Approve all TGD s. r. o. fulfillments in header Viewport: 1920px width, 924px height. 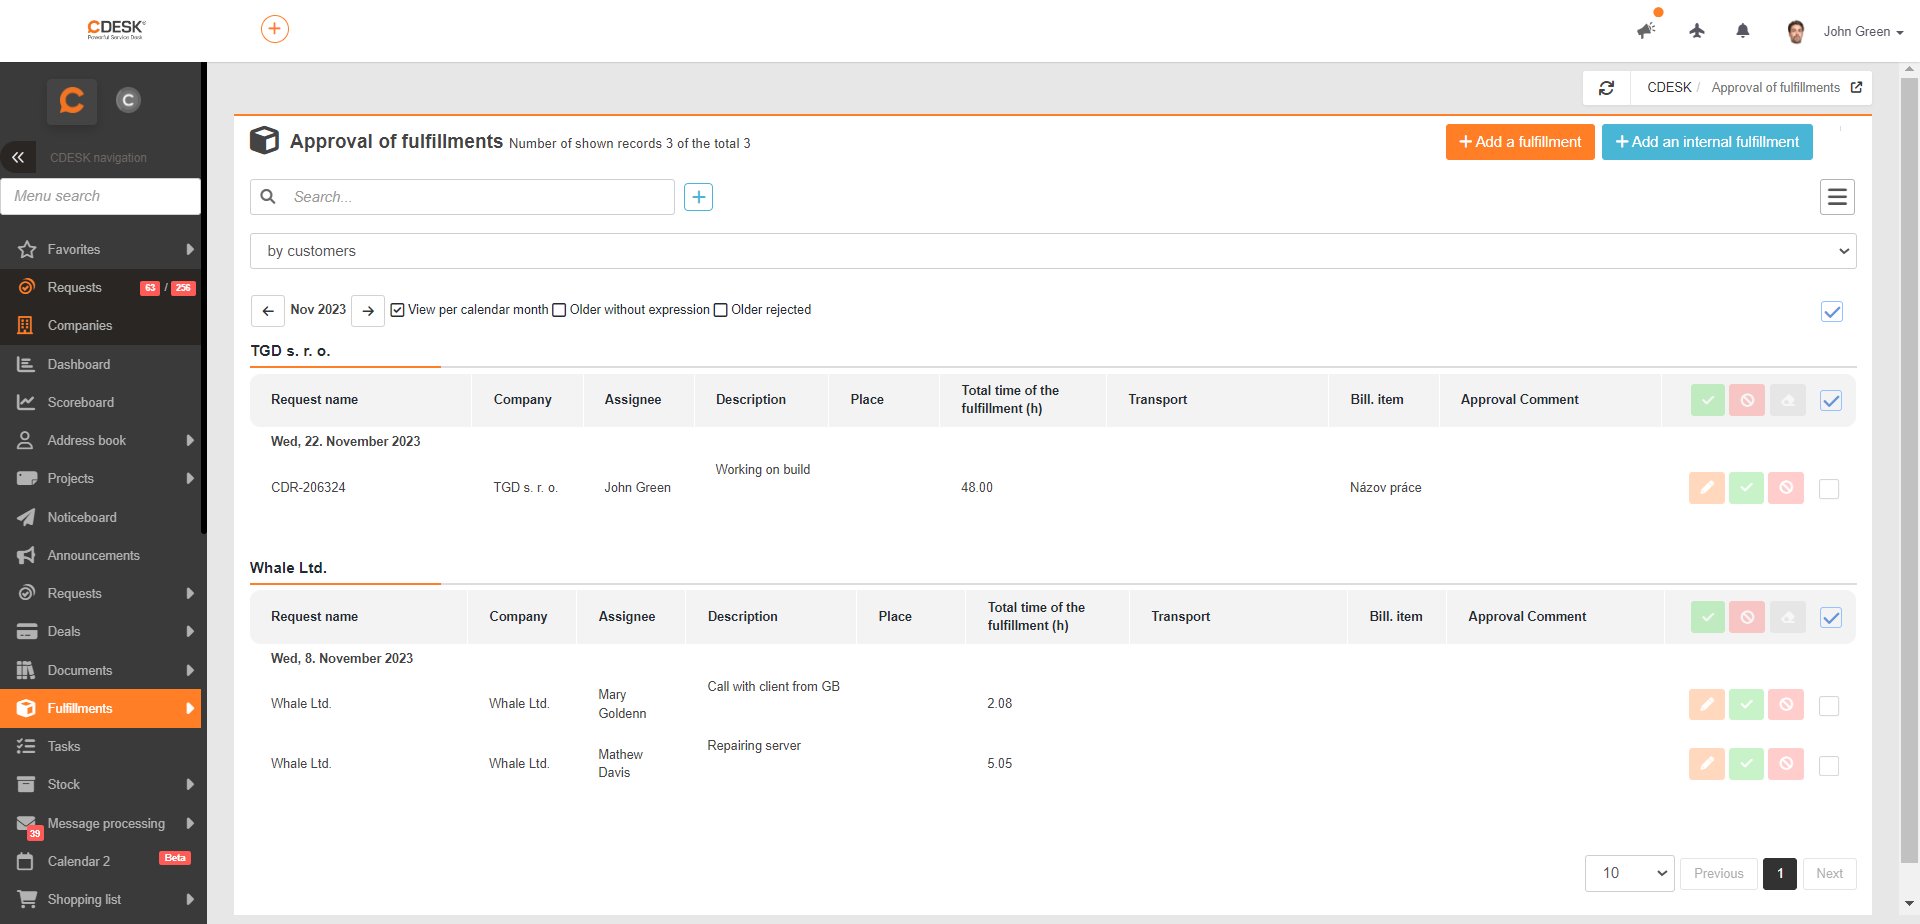[1708, 400]
